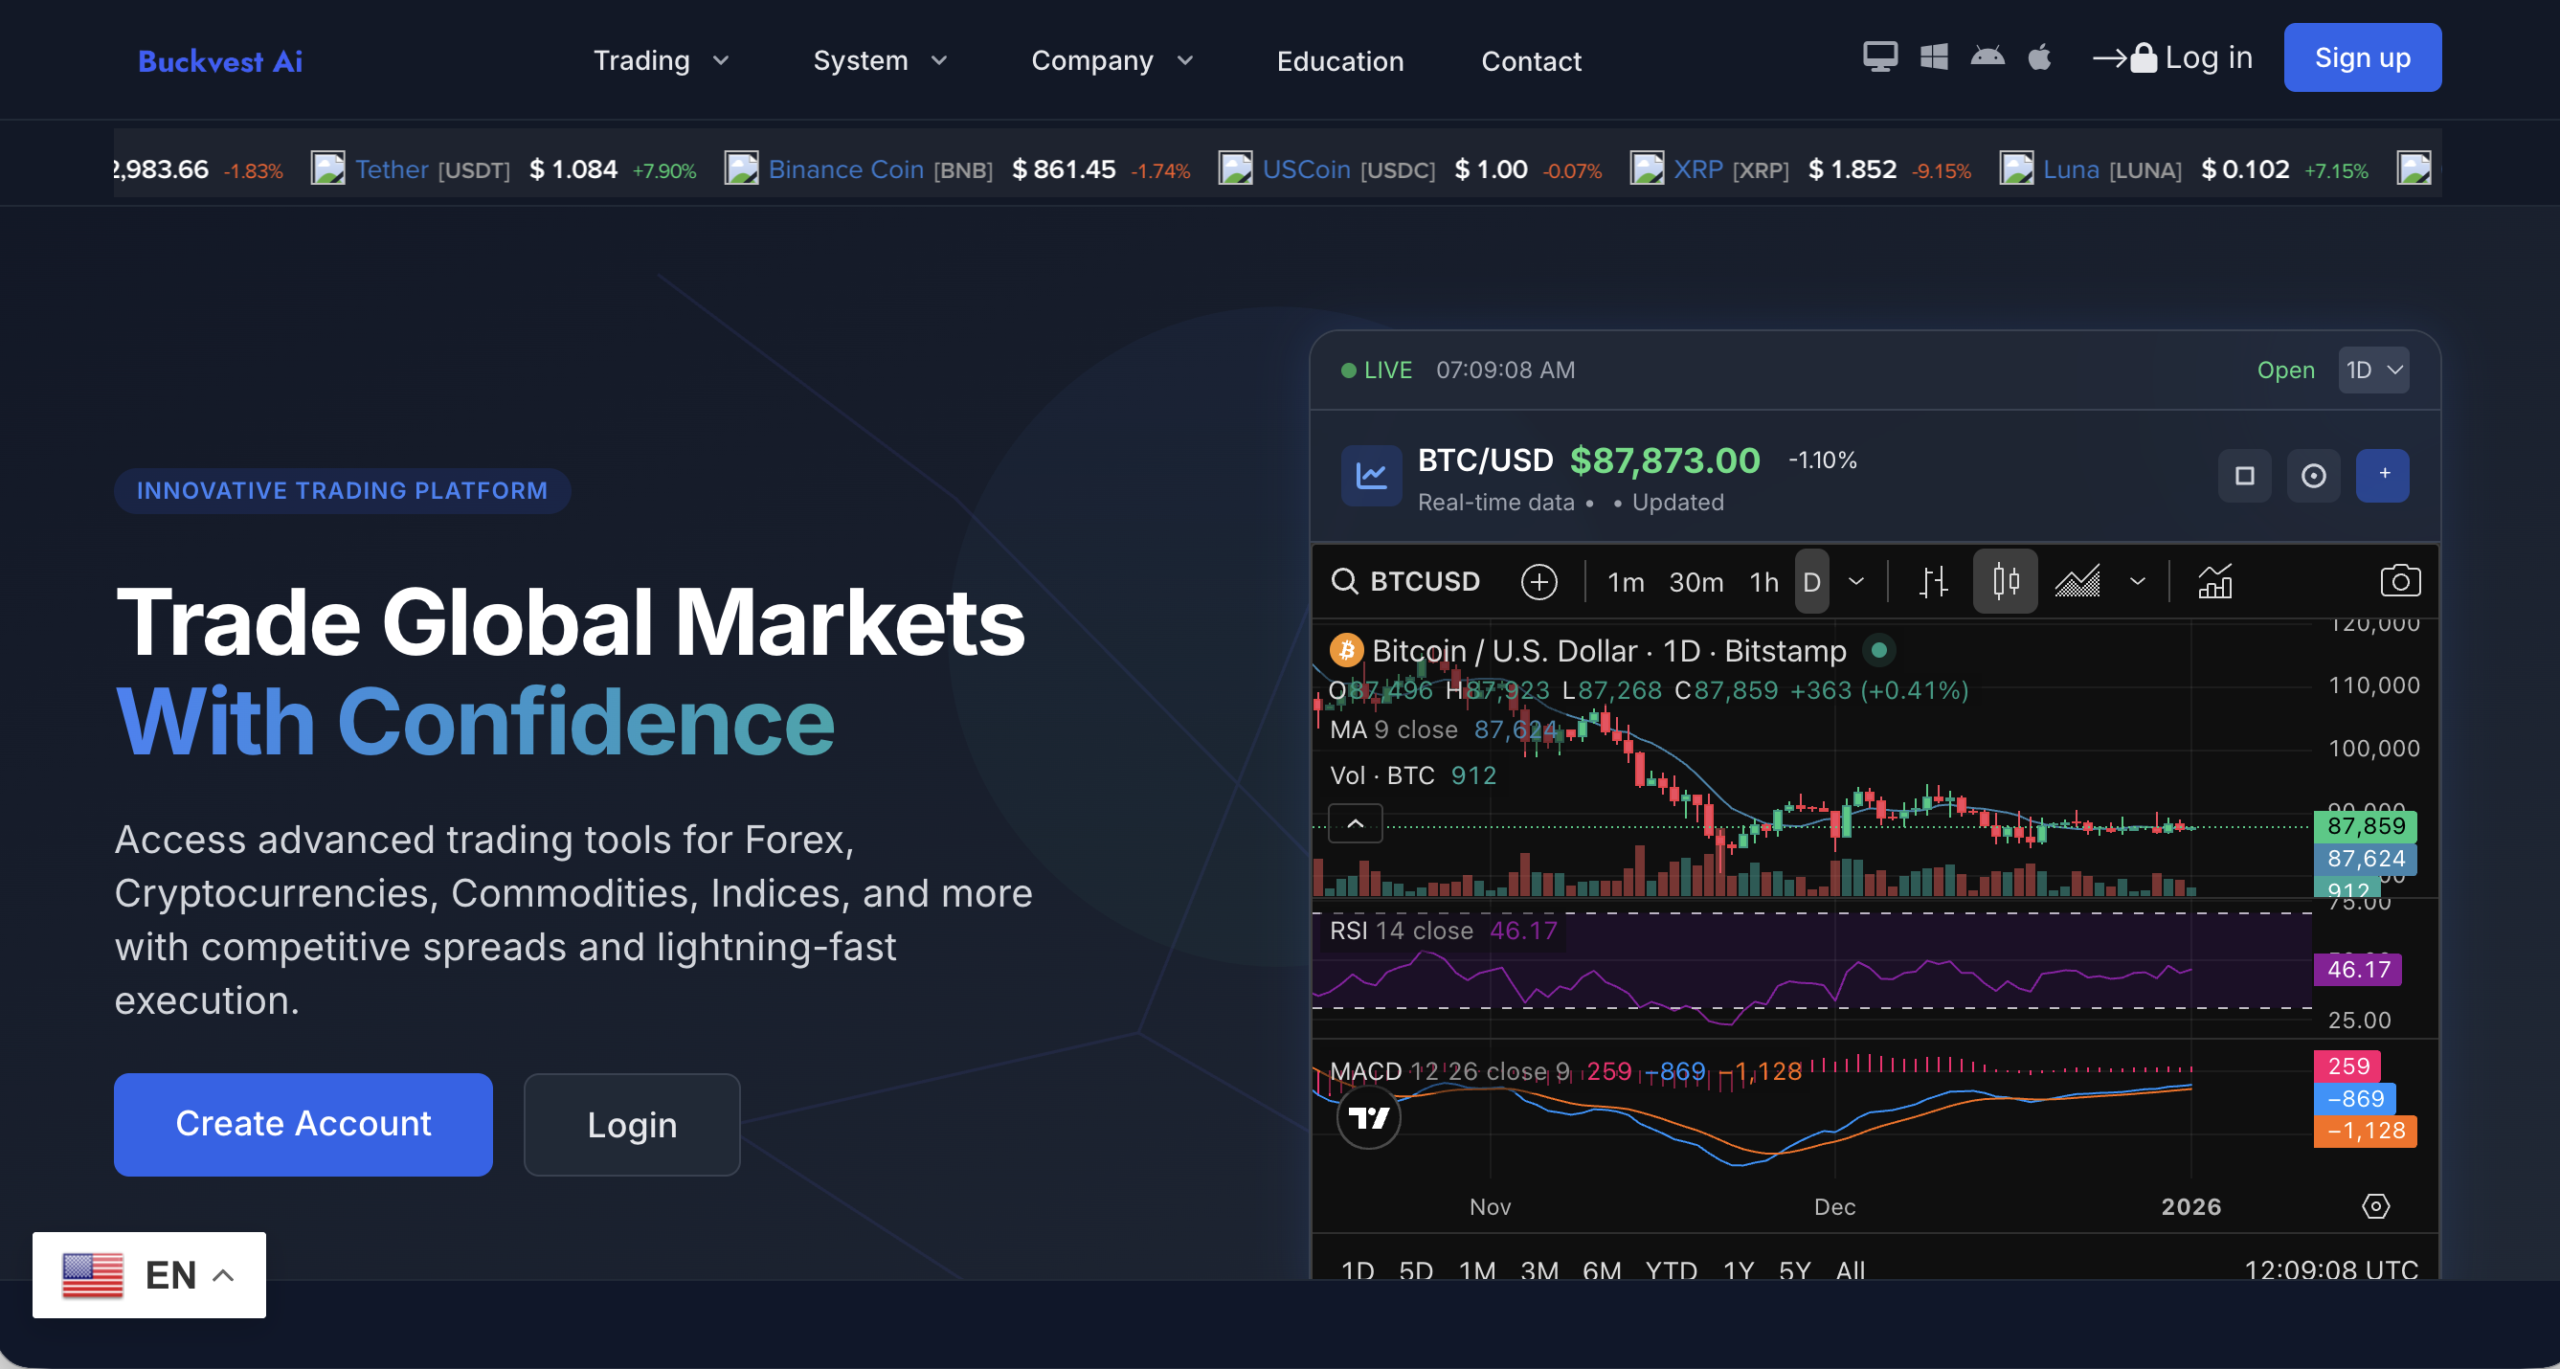2560x1369 pixels.
Task: Select the candlestick chart style
Action: pyautogui.click(x=2005, y=581)
